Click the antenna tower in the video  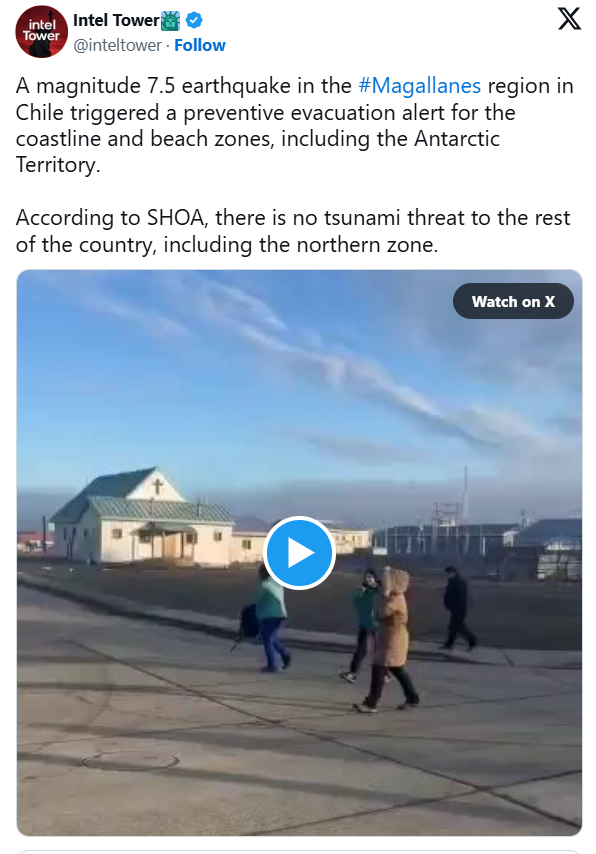(465, 494)
